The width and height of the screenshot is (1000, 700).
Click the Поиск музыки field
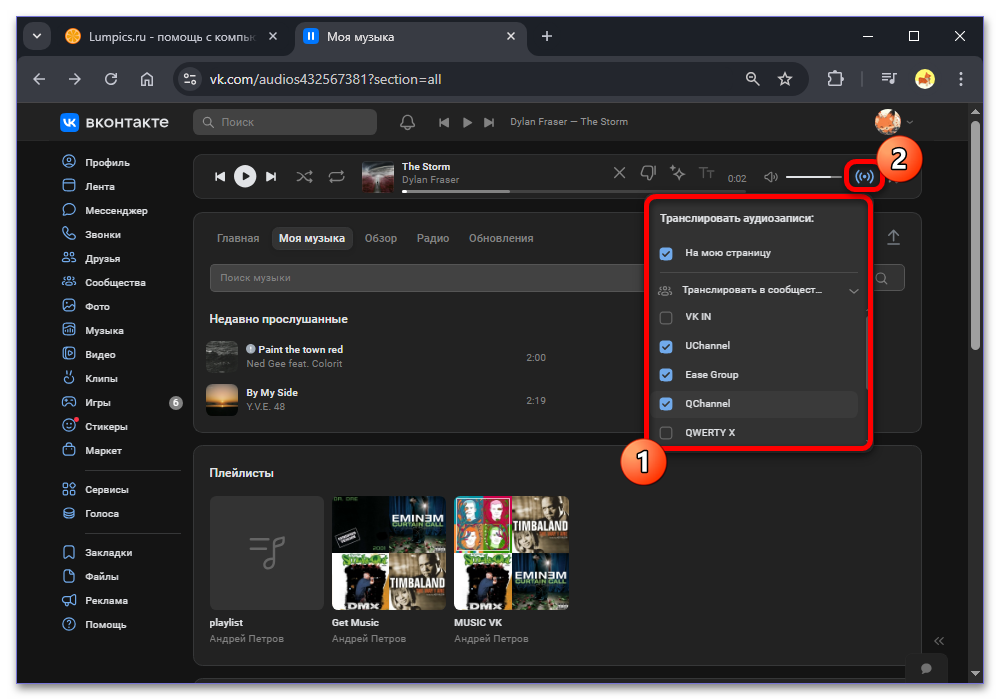[427, 278]
